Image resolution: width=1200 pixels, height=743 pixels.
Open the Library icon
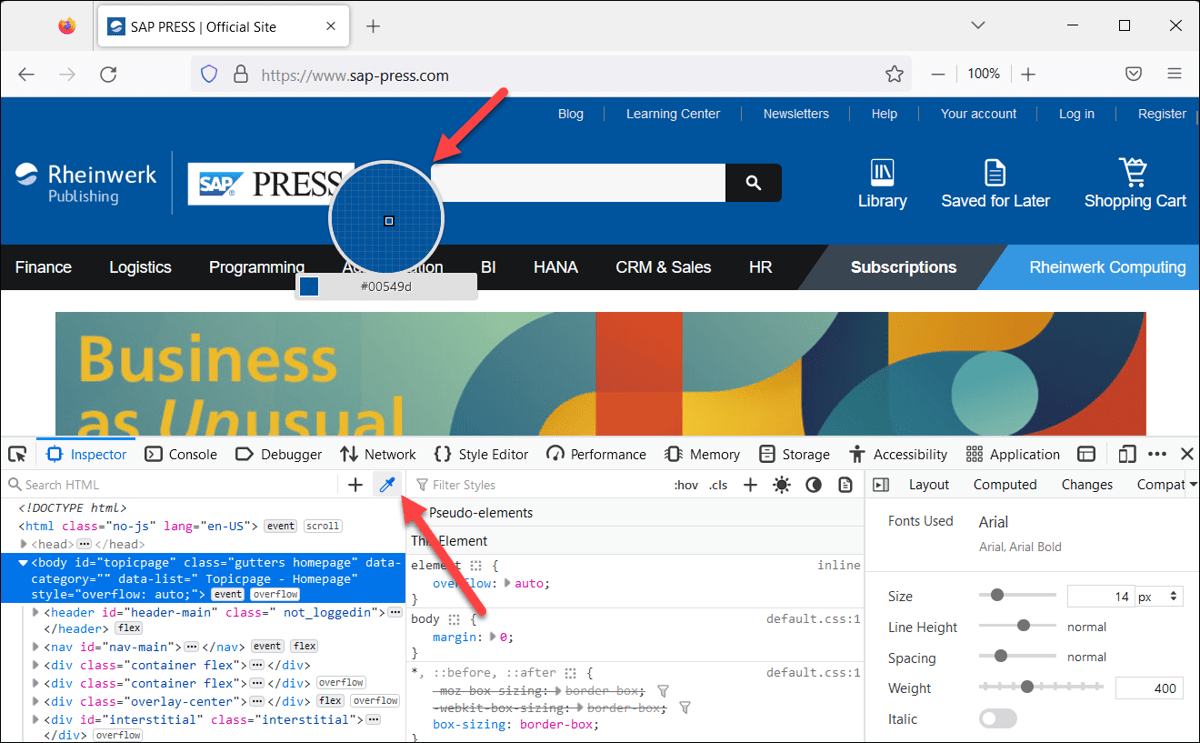(882, 173)
